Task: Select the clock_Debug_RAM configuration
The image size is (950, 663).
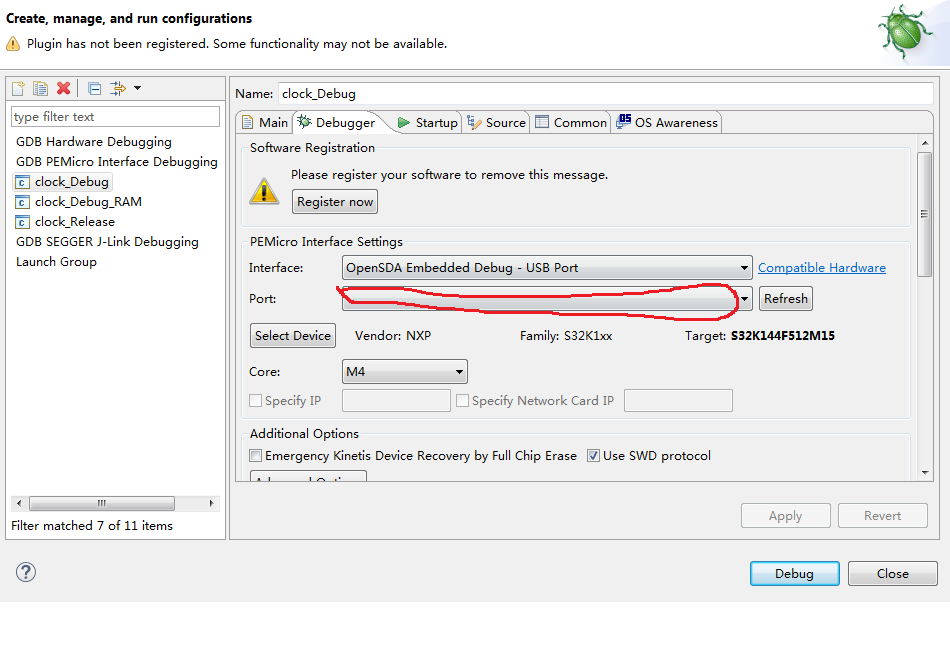Action: [x=88, y=202]
